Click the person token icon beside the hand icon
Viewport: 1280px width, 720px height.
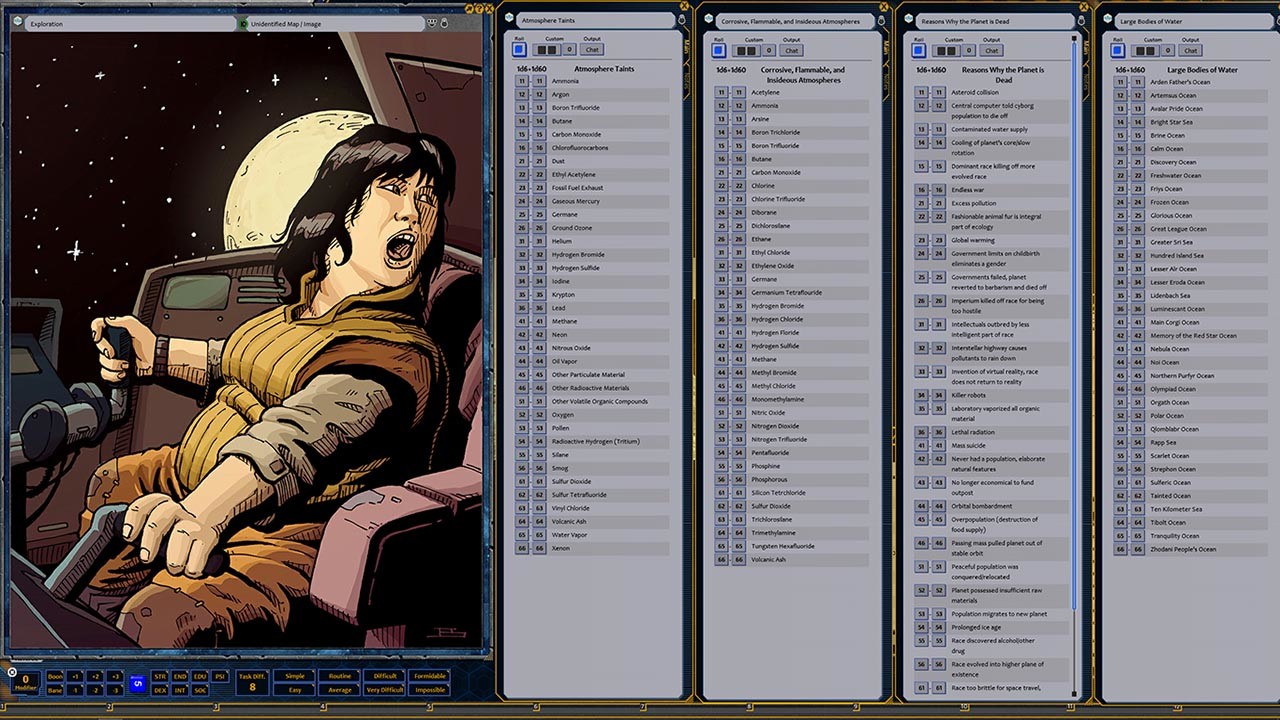[x=444, y=23]
